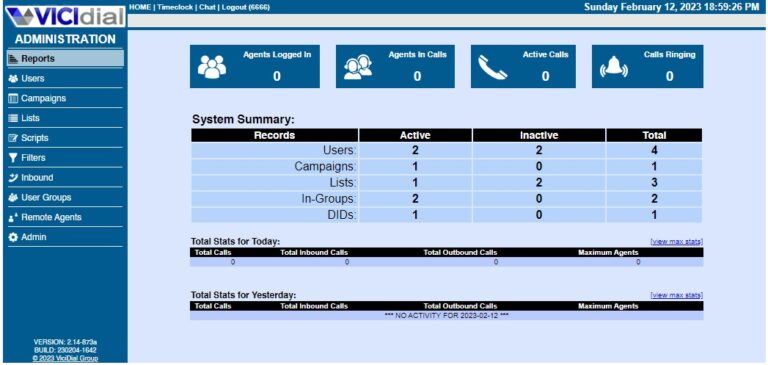The width and height of the screenshot is (768, 365).
Task: Click the Agents In Calls headset icon
Action: click(358, 67)
